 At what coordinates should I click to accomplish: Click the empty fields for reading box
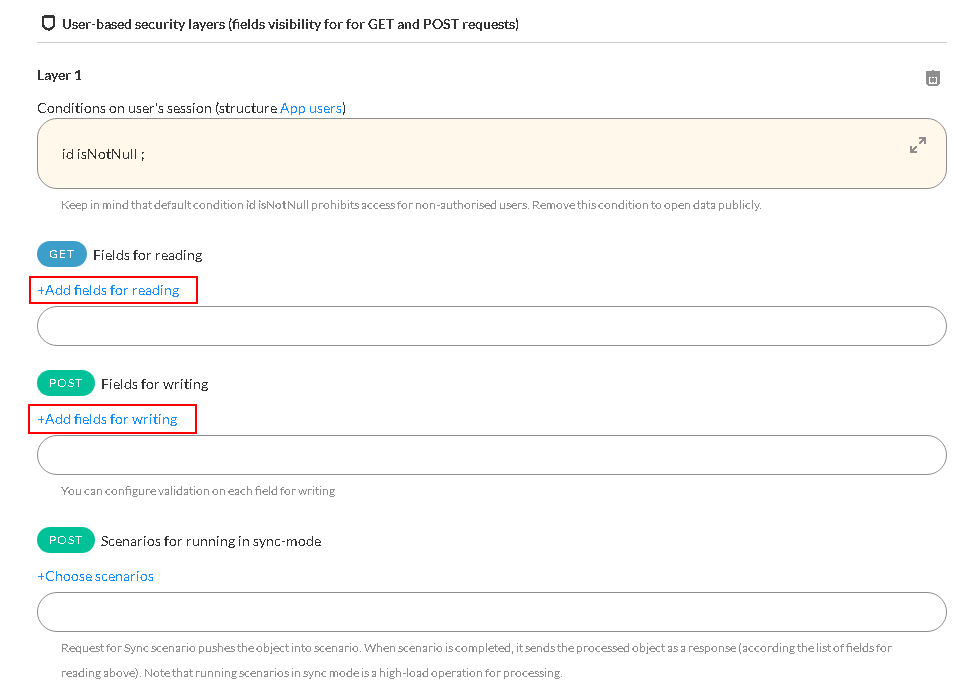click(492, 326)
